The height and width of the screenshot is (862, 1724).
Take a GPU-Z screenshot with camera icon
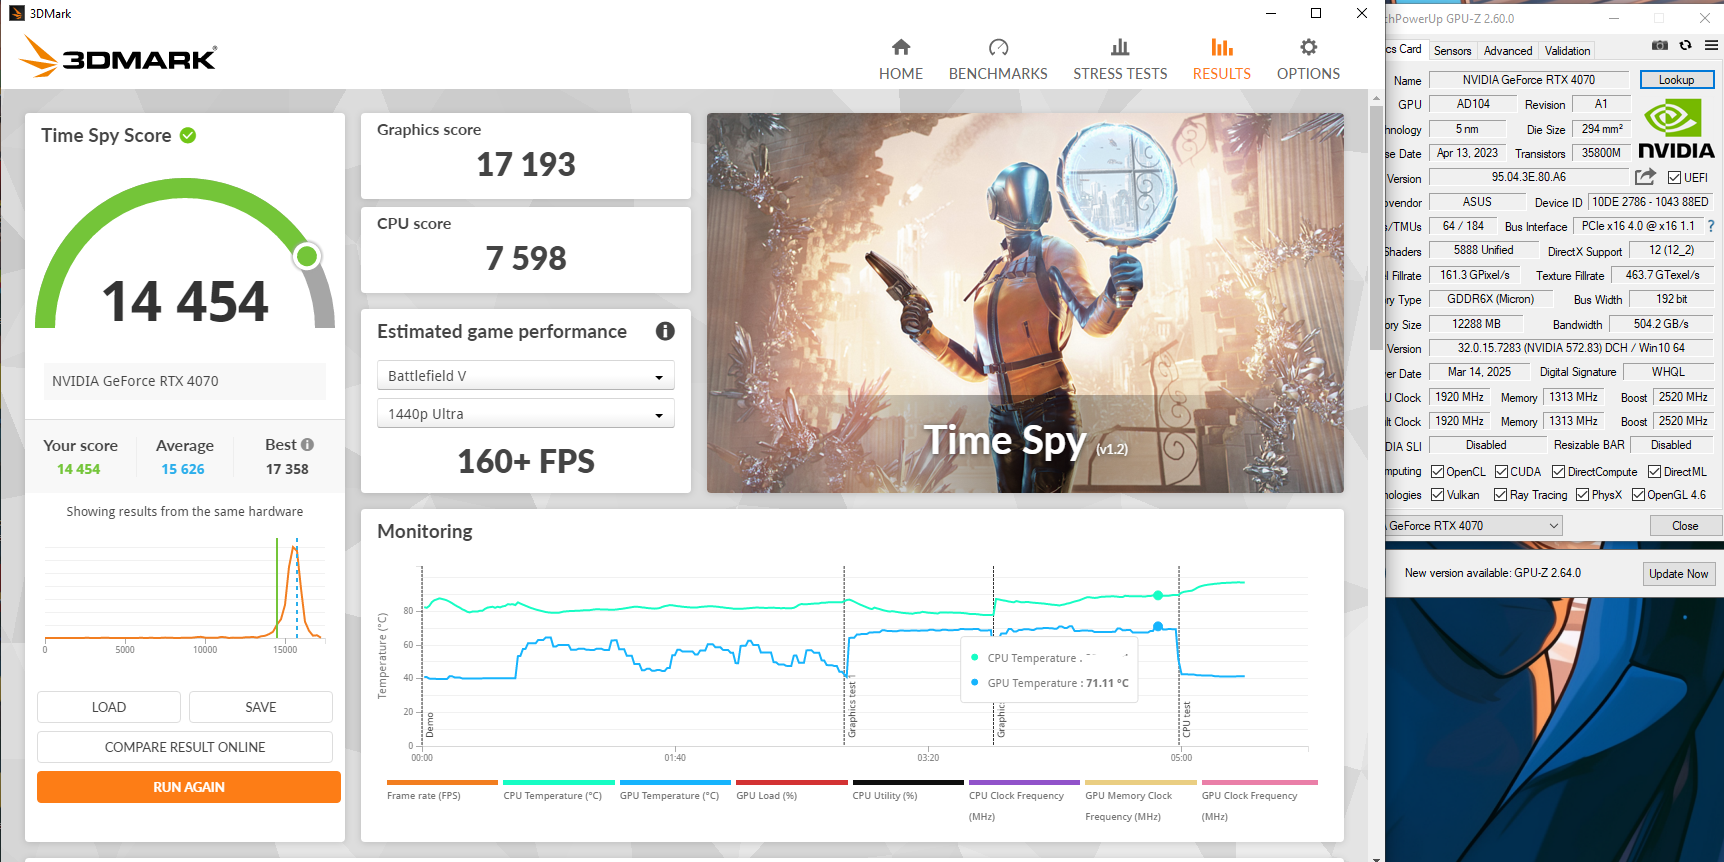pos(1659,46)
